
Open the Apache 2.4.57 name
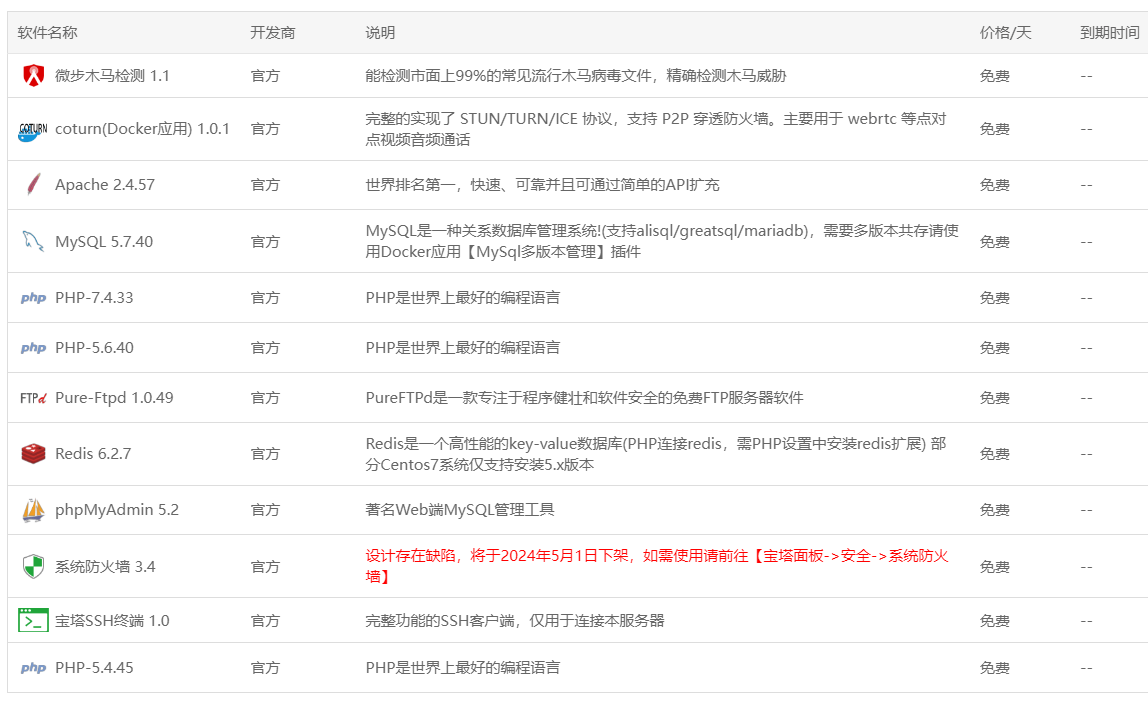(x=105, y=184)
